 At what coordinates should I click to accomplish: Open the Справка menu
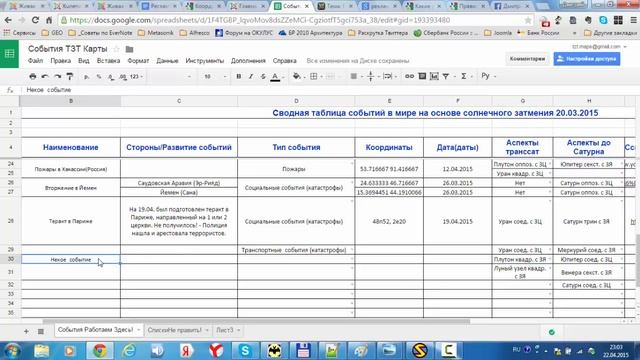tap(284, 60)
